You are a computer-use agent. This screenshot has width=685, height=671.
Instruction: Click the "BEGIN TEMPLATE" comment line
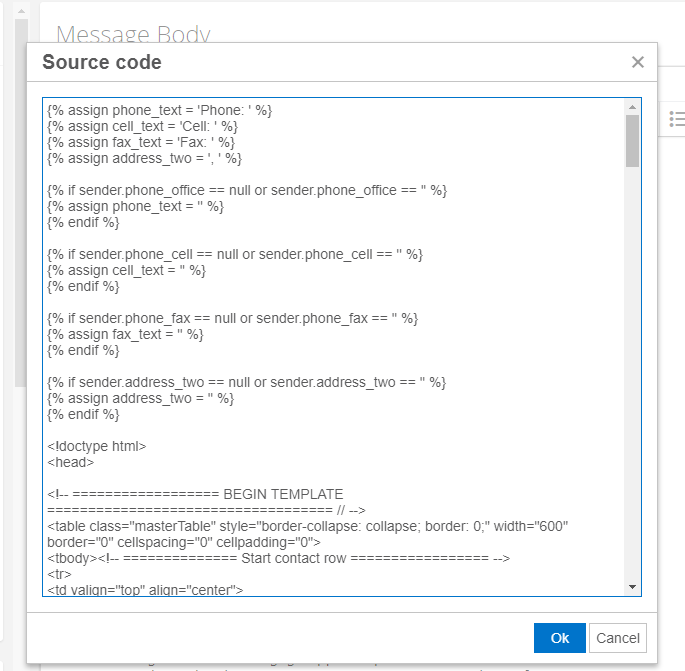click(x=195, y=495)
